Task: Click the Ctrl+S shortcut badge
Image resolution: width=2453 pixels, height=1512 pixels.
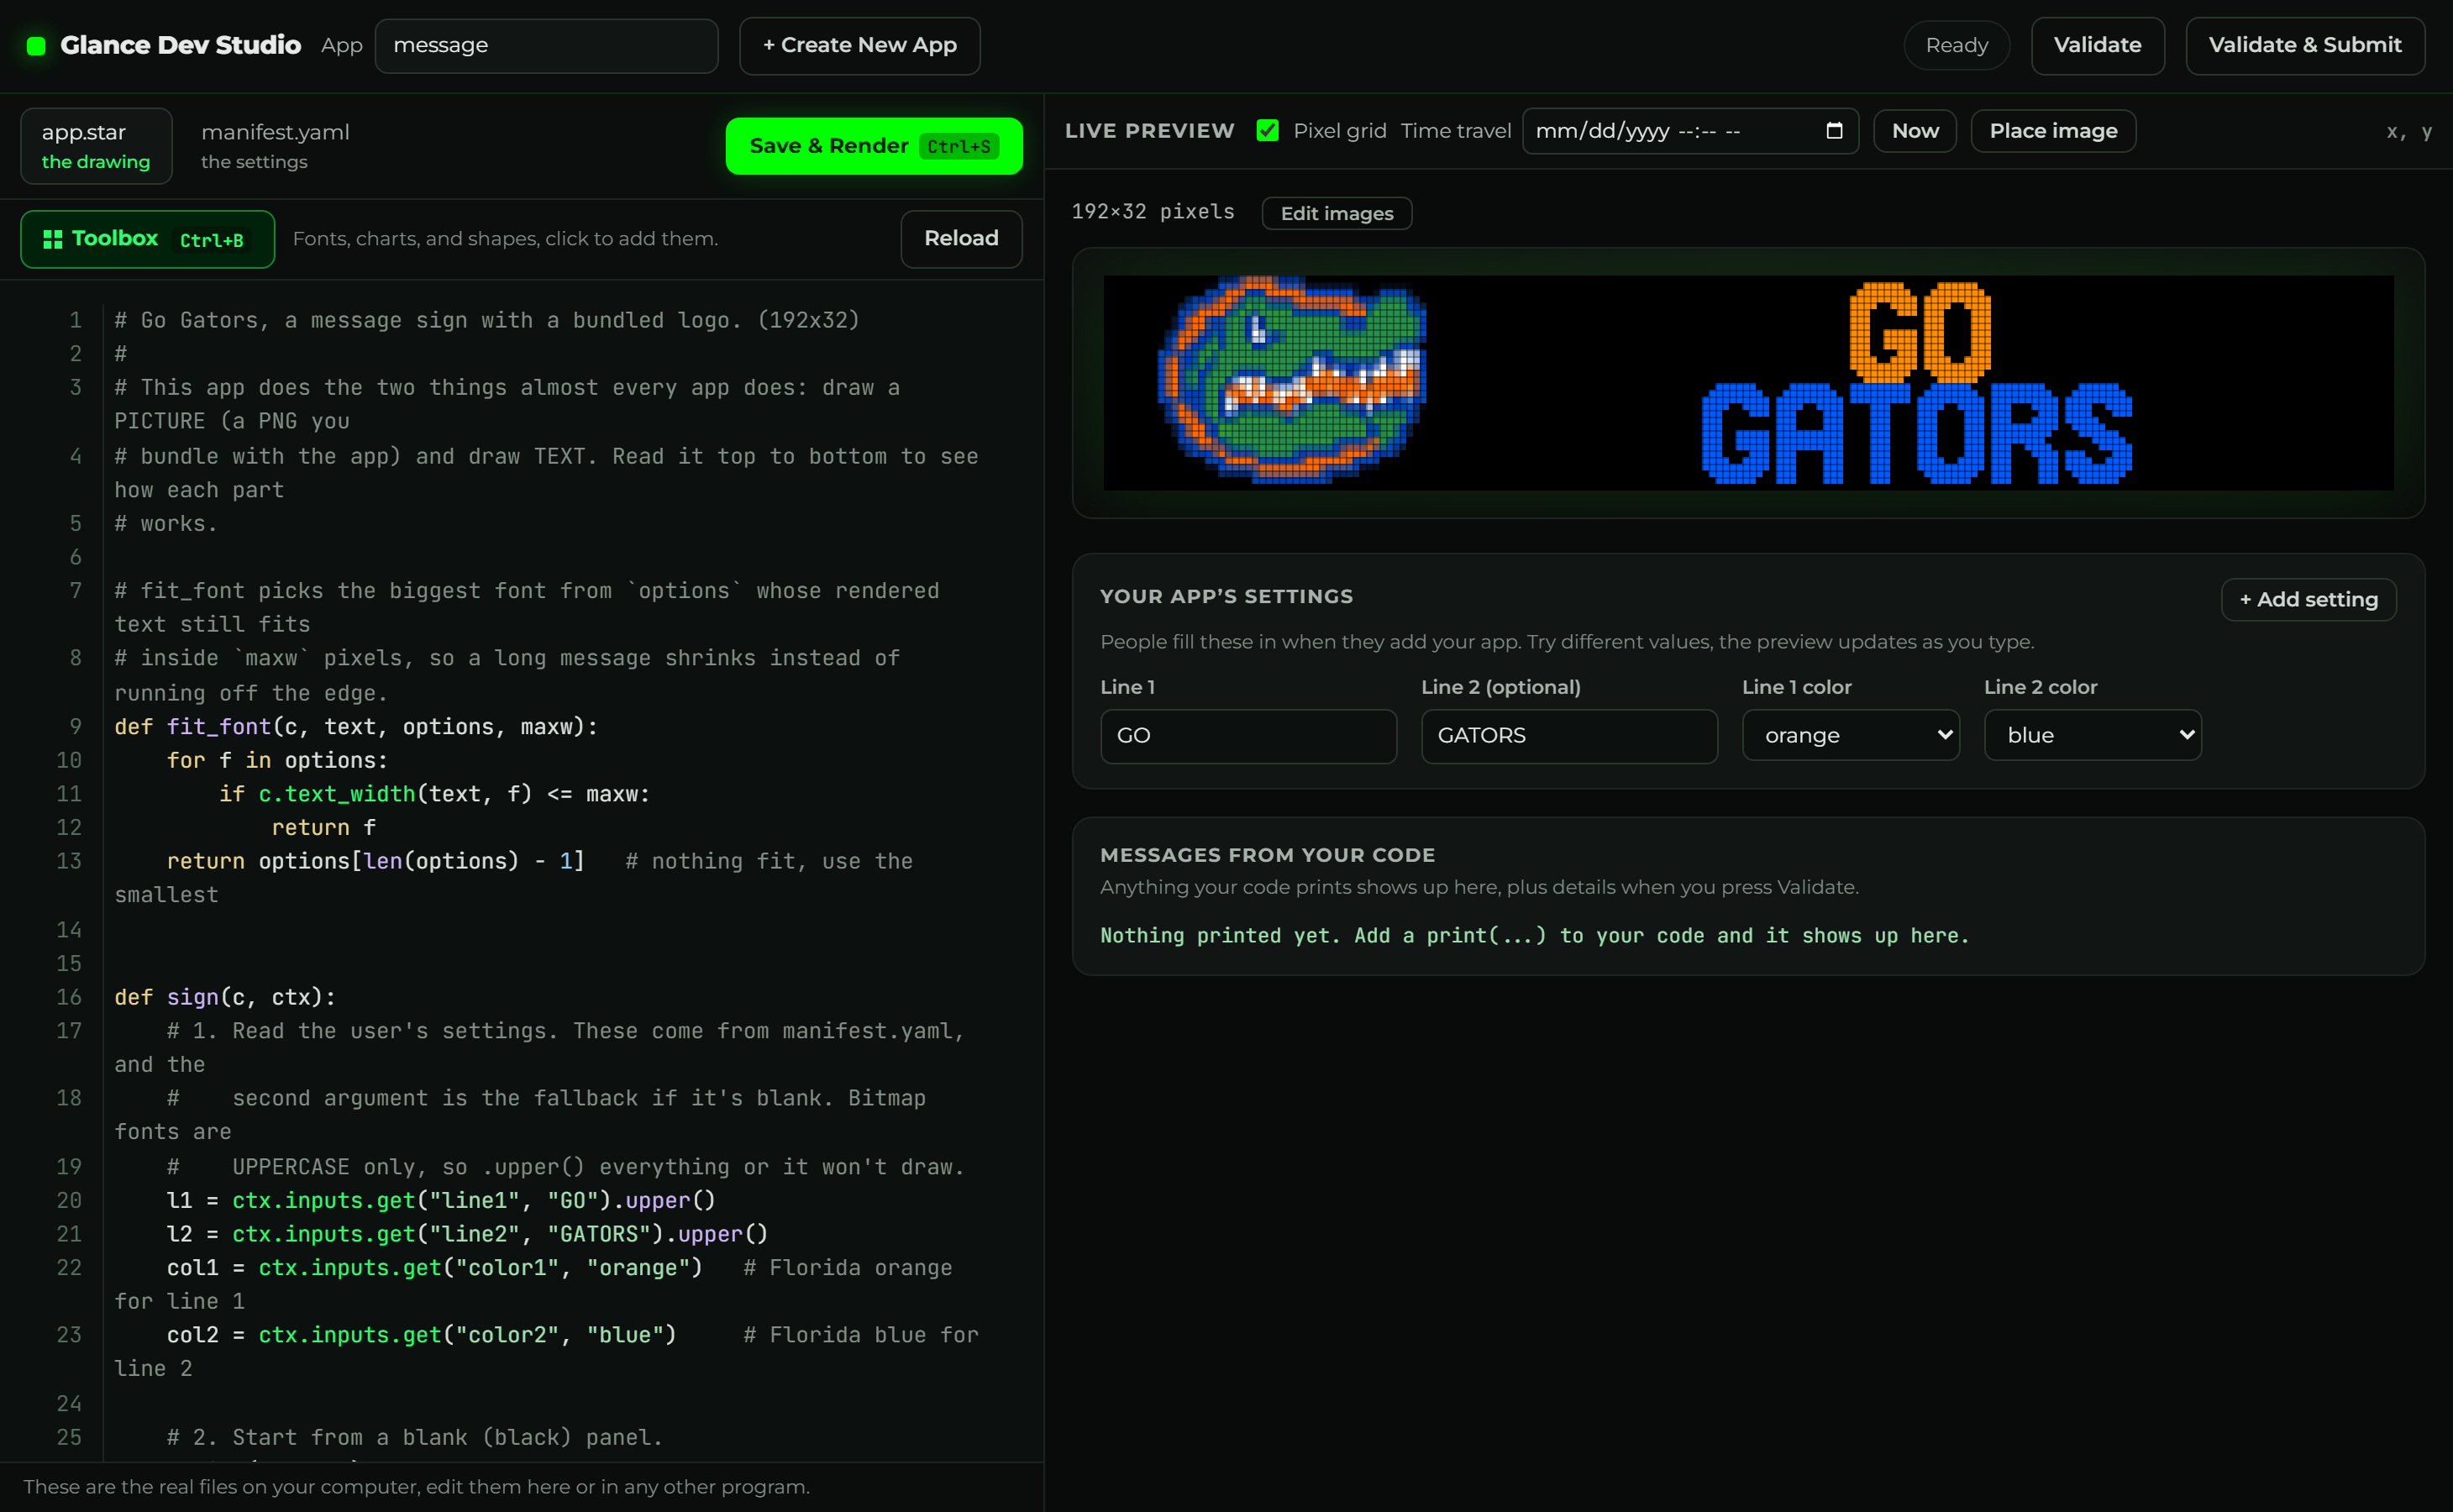Action: coord(958,146)
